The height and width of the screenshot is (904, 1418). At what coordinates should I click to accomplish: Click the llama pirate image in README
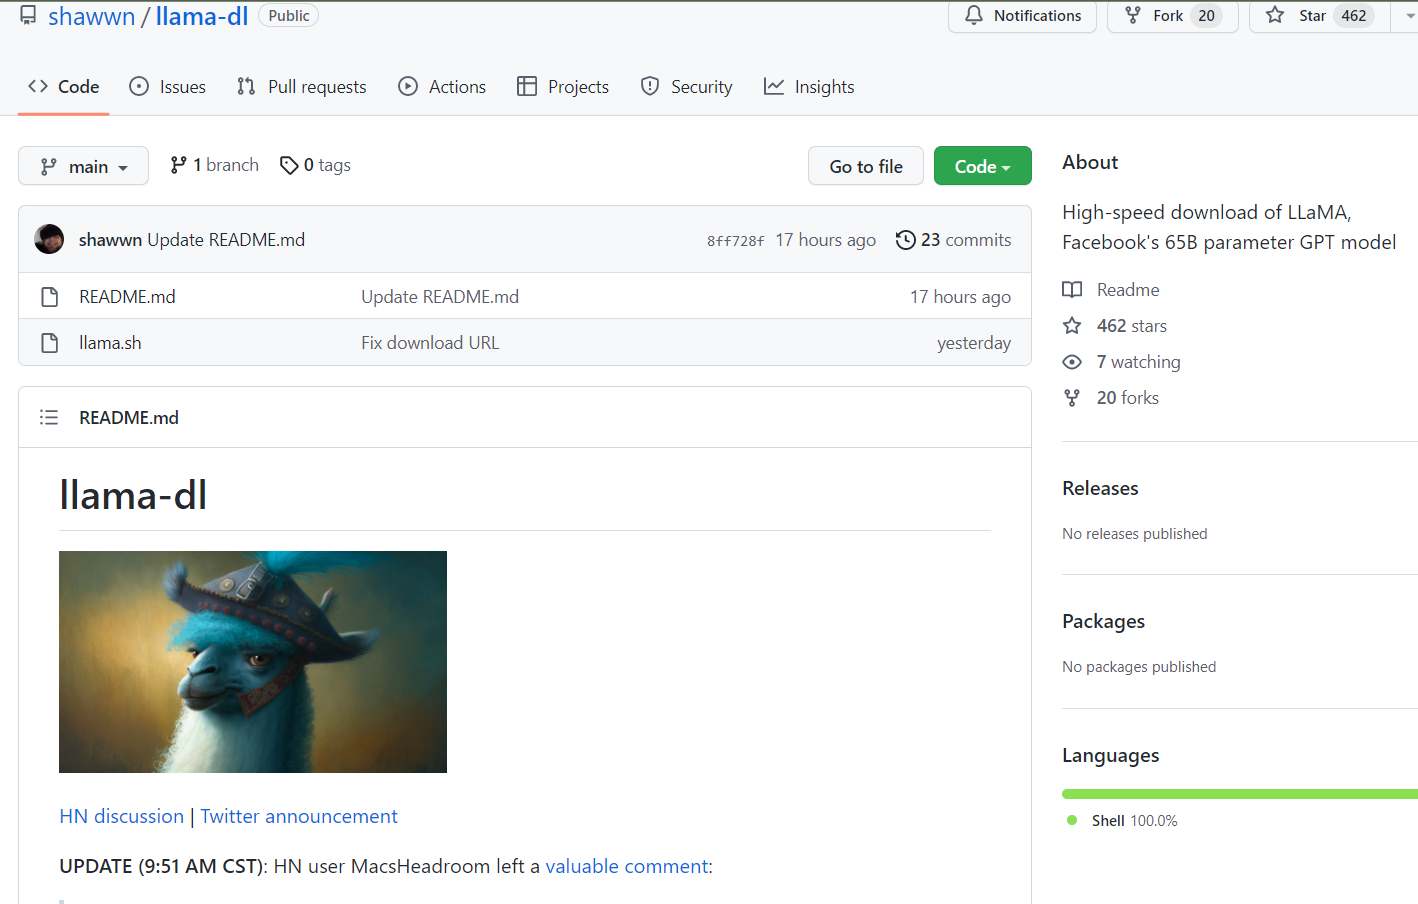[253, 662]
